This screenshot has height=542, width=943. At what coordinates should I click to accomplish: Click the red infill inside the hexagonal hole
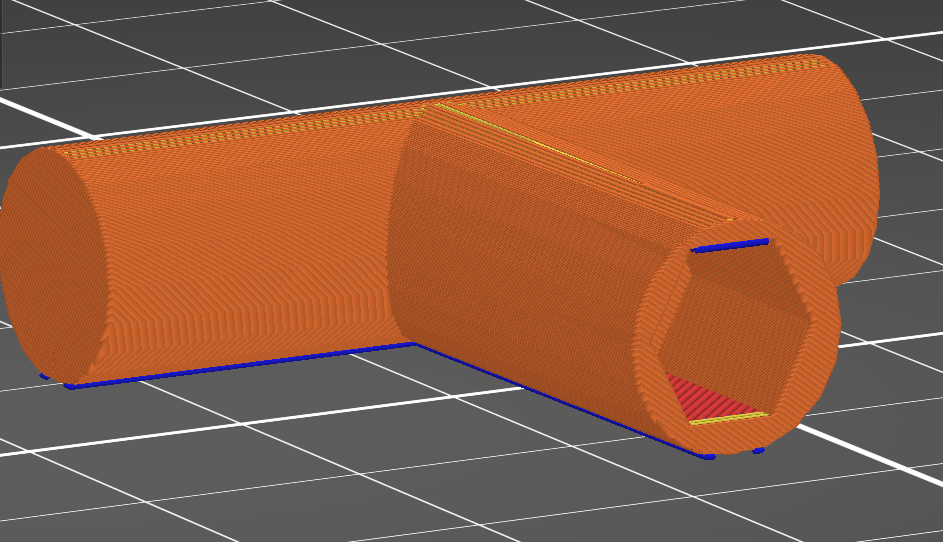tap(710, 399)
